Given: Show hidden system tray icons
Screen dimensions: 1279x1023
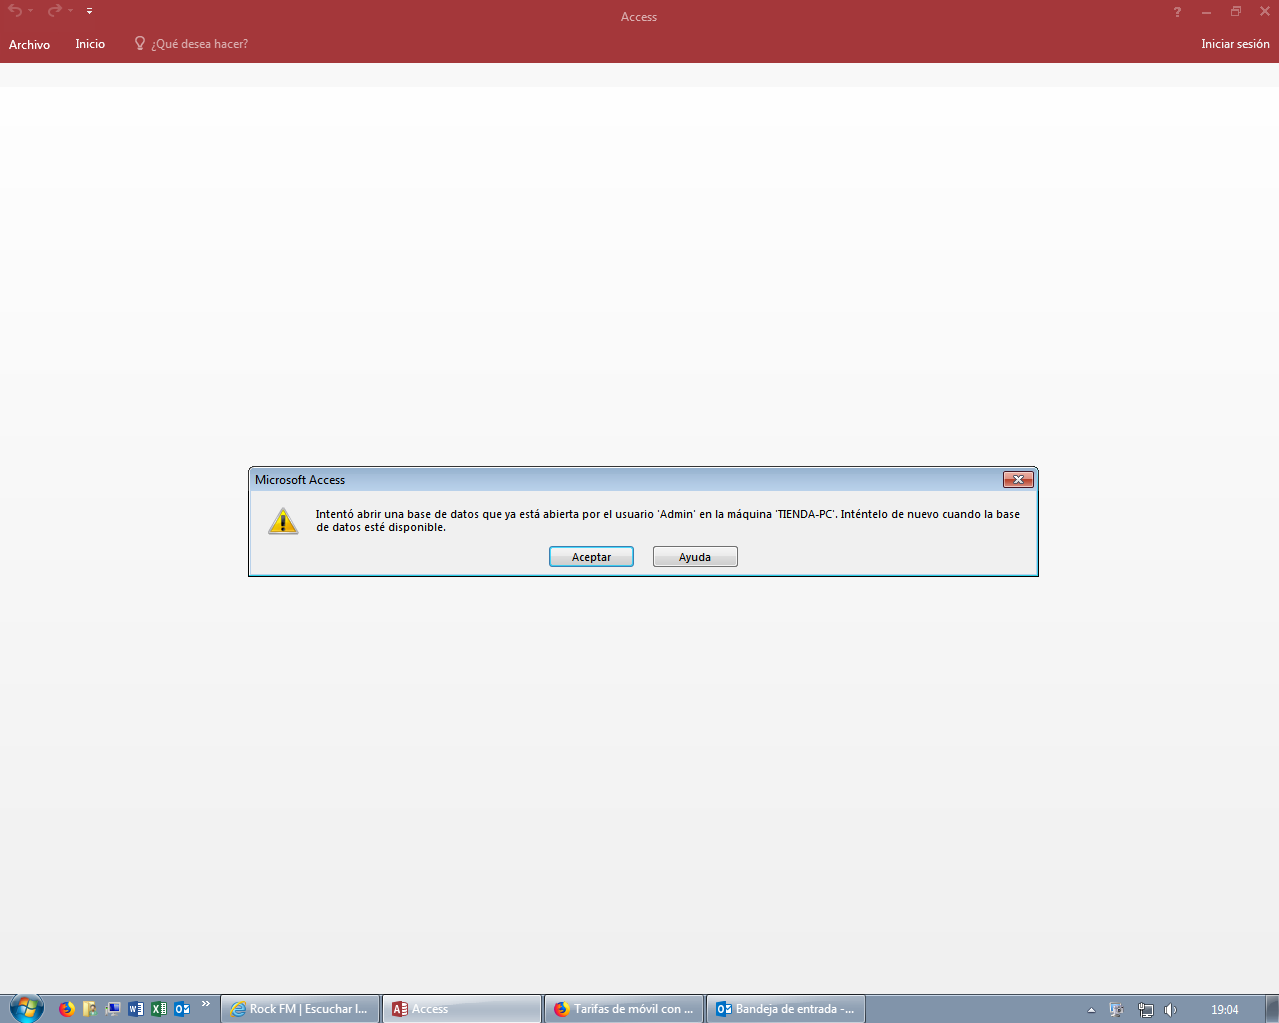Looking at the screenshot, I should tap(1091, 1010).
